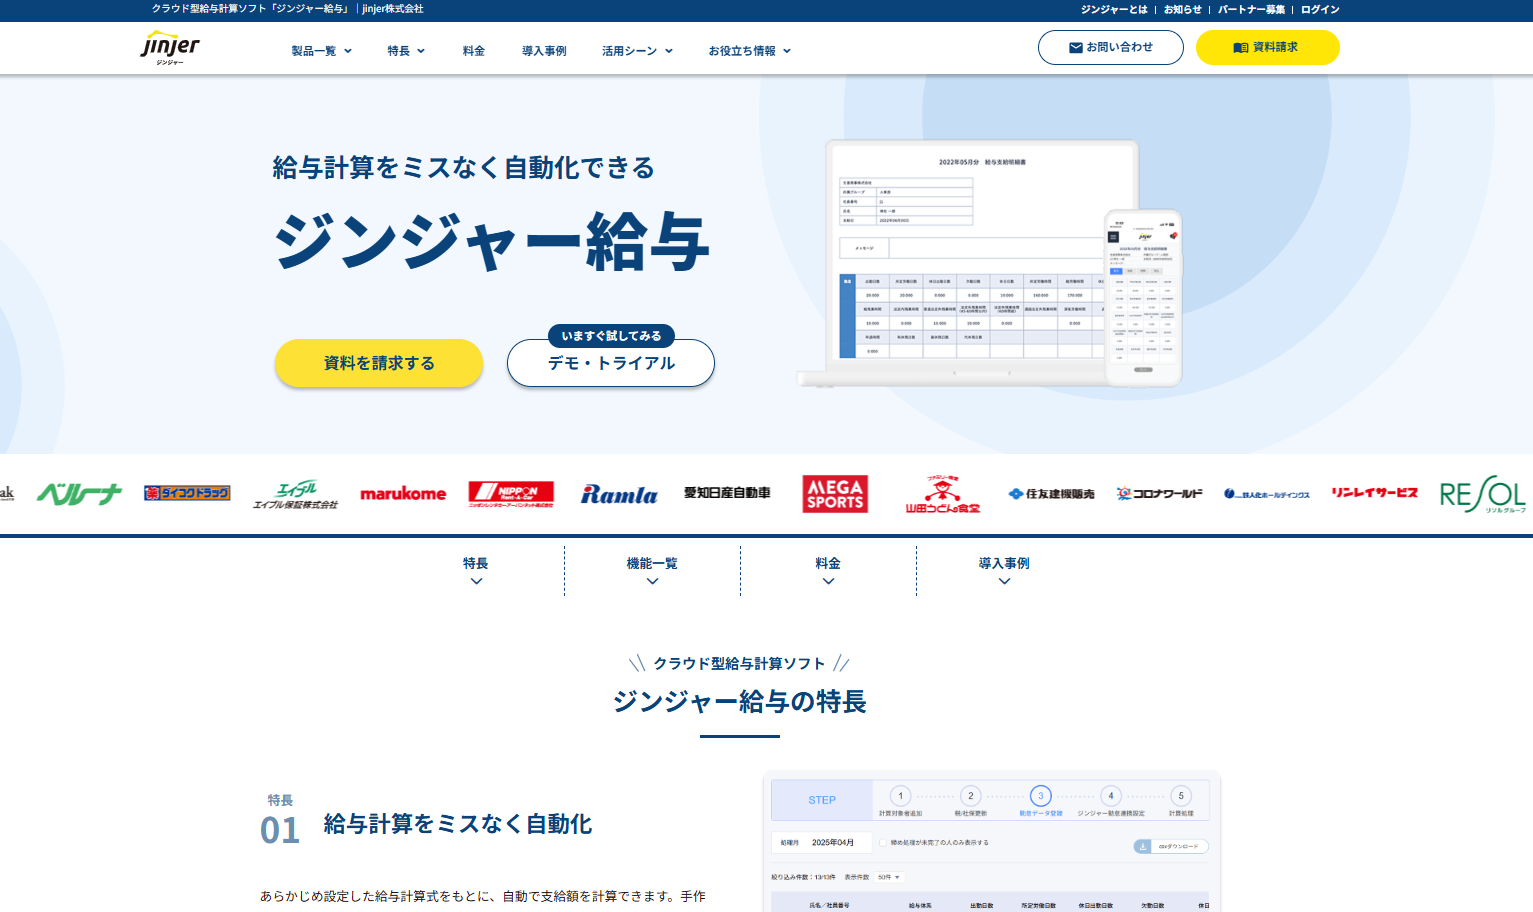1533x912 pixels.
Task: Click the 双人化ホールディングス logo
Action: coord(1267,494)
